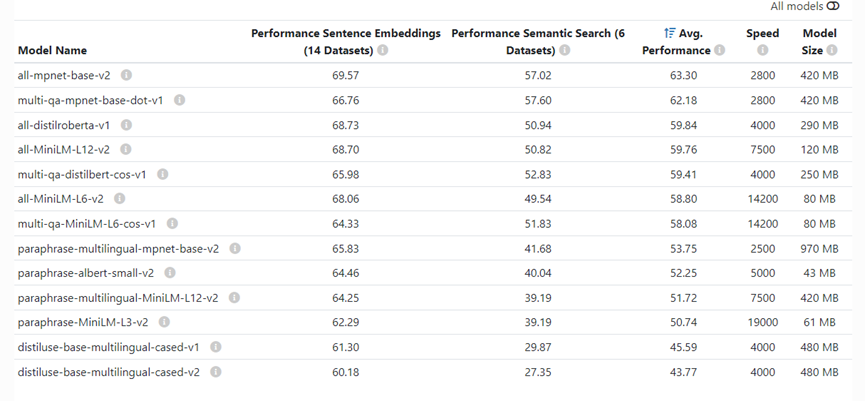Screen dimensions: 865x401
Task: Sort by Performance Semantic Search column
Action: 538,41
